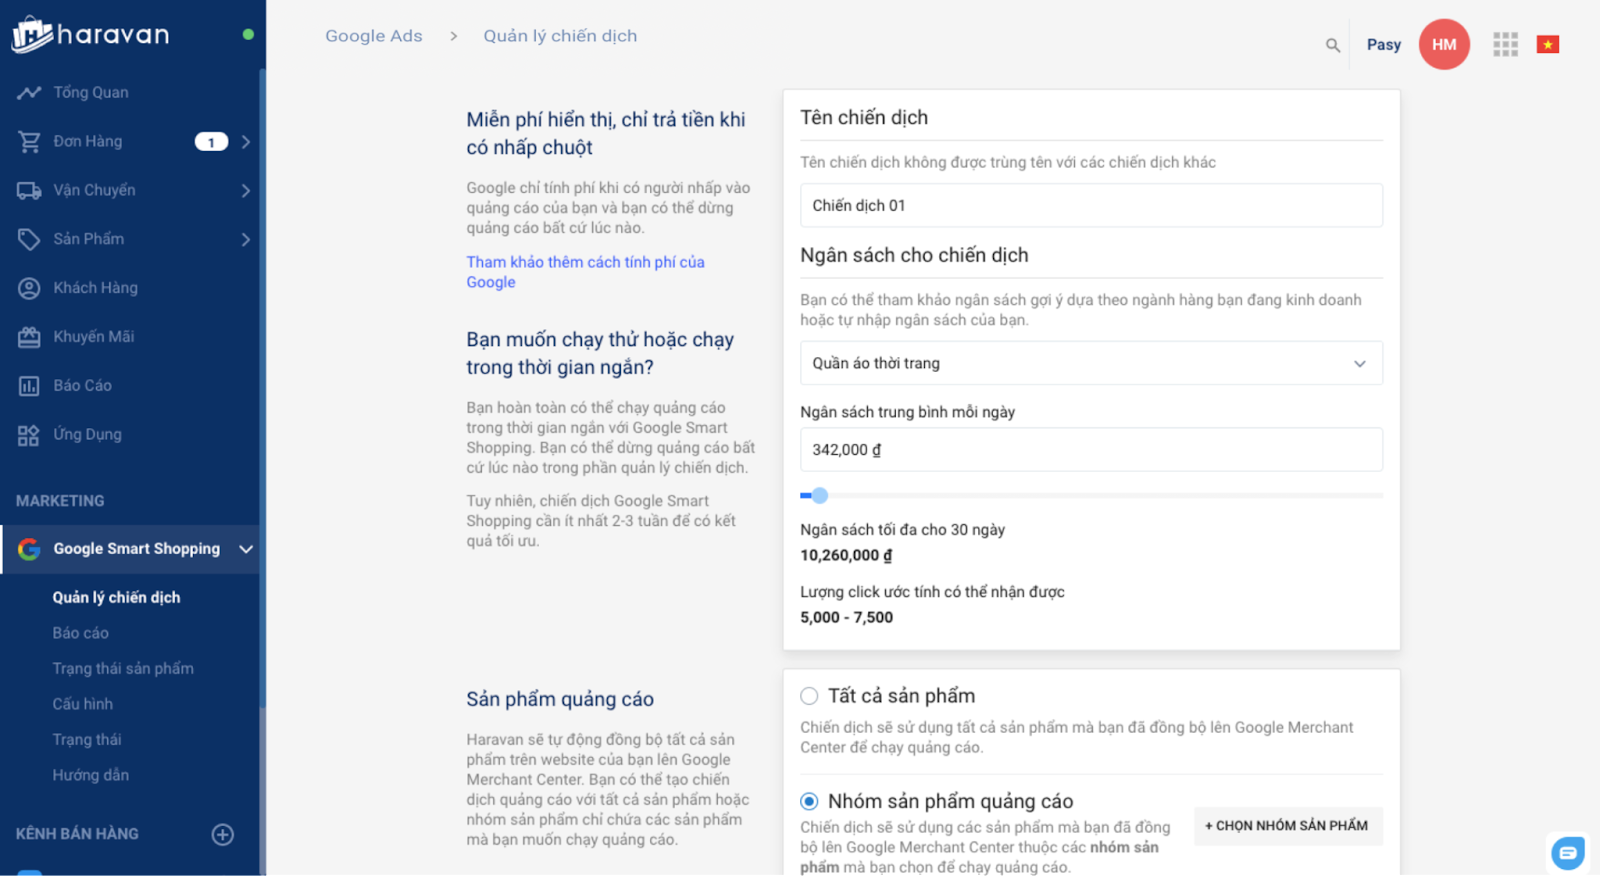Click the Pasy account name
Image resolution: width=1600 pixels, height=876 pixels.
click(x=1384, y=45)
